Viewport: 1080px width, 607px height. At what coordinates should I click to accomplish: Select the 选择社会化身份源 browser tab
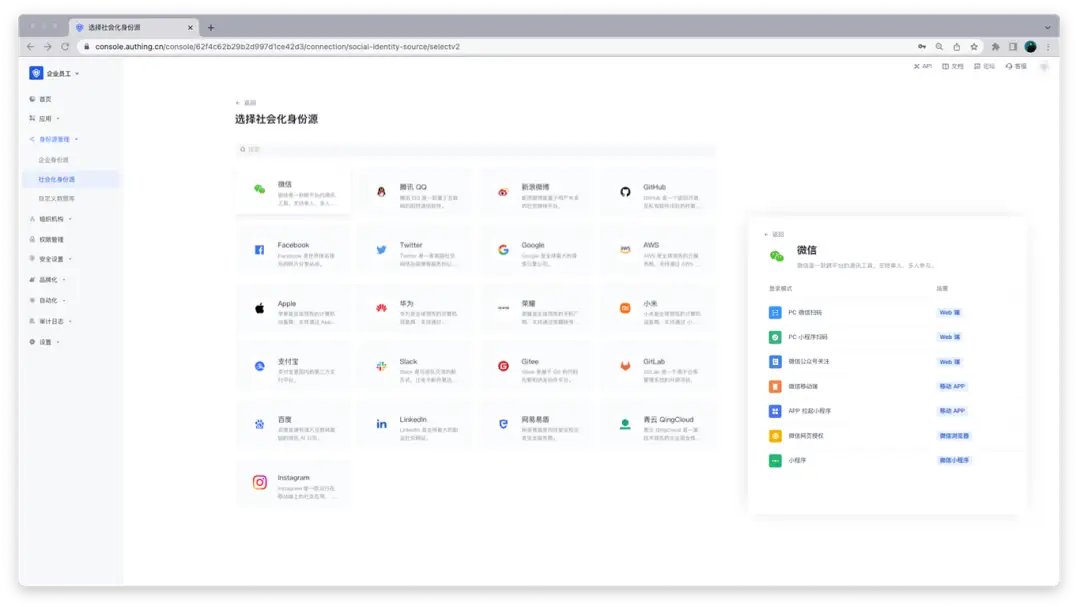tap(133, 28)
